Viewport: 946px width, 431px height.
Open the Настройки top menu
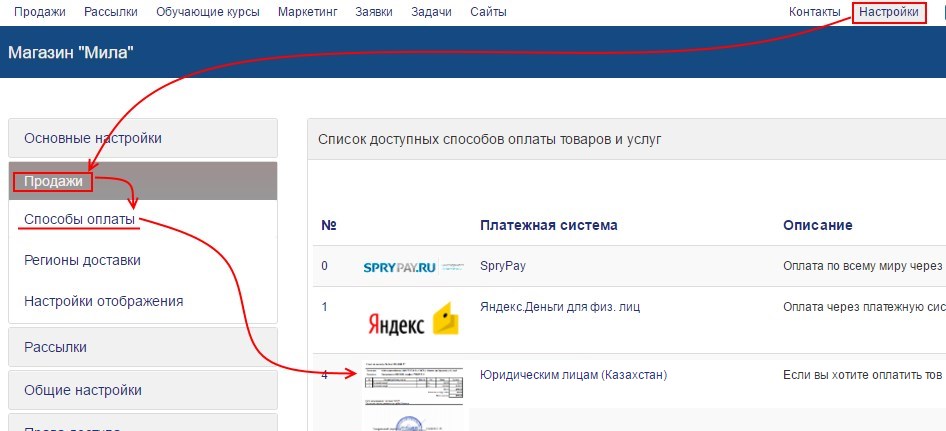click(x=889, y=12)
